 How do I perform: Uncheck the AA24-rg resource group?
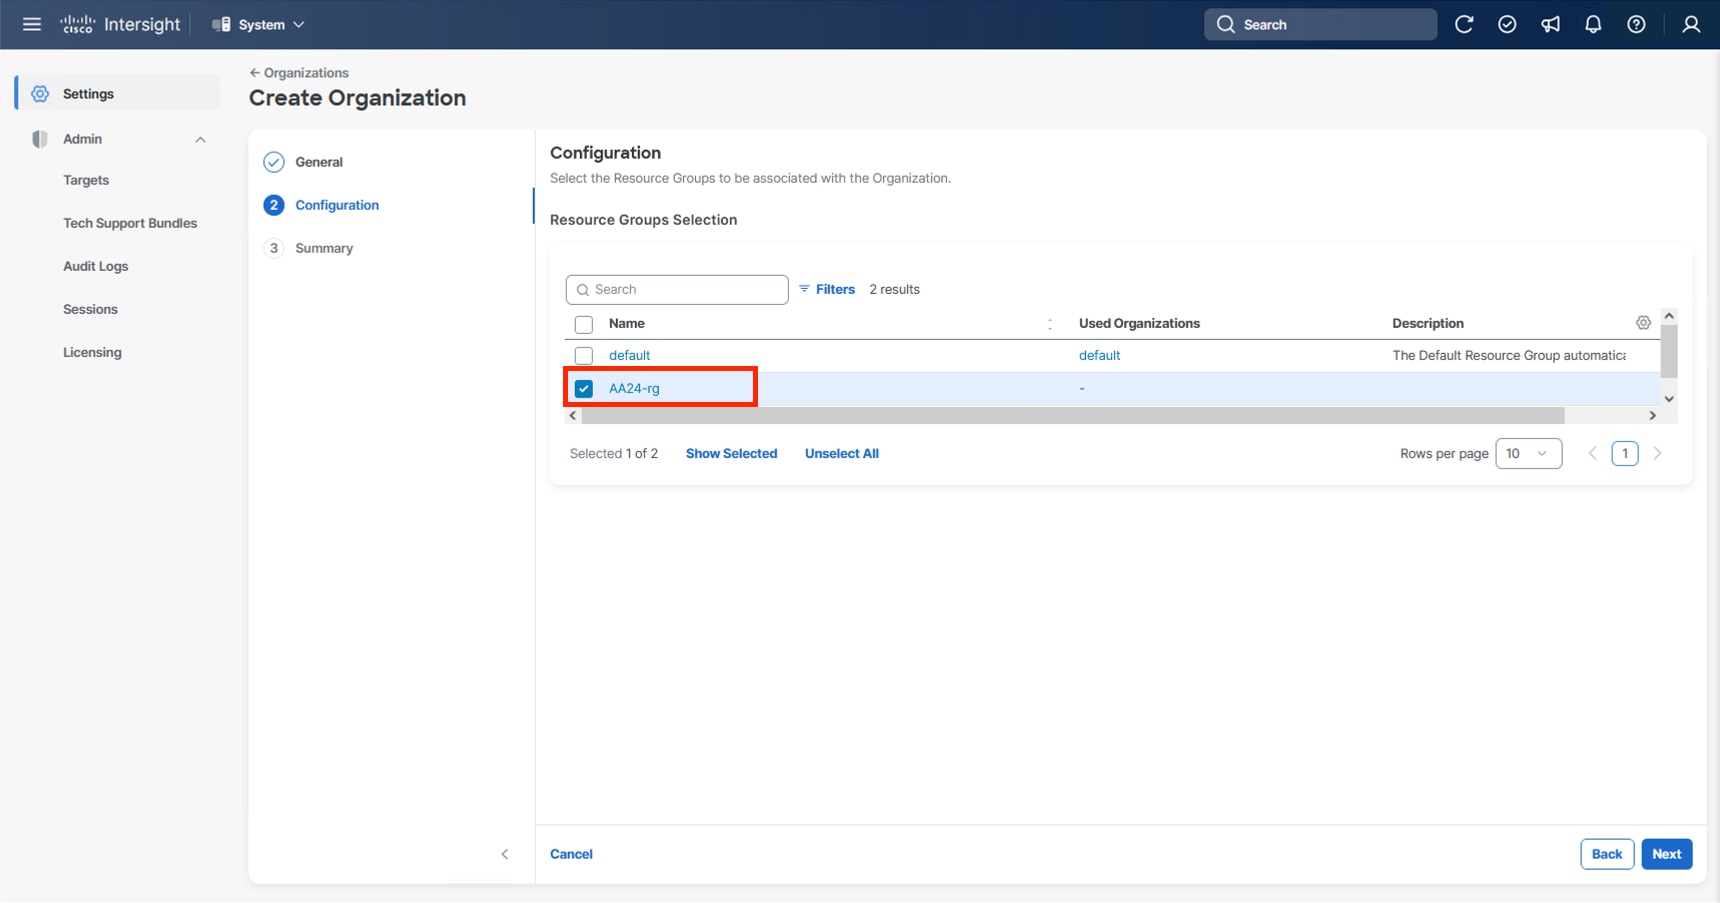coord(584,388)
